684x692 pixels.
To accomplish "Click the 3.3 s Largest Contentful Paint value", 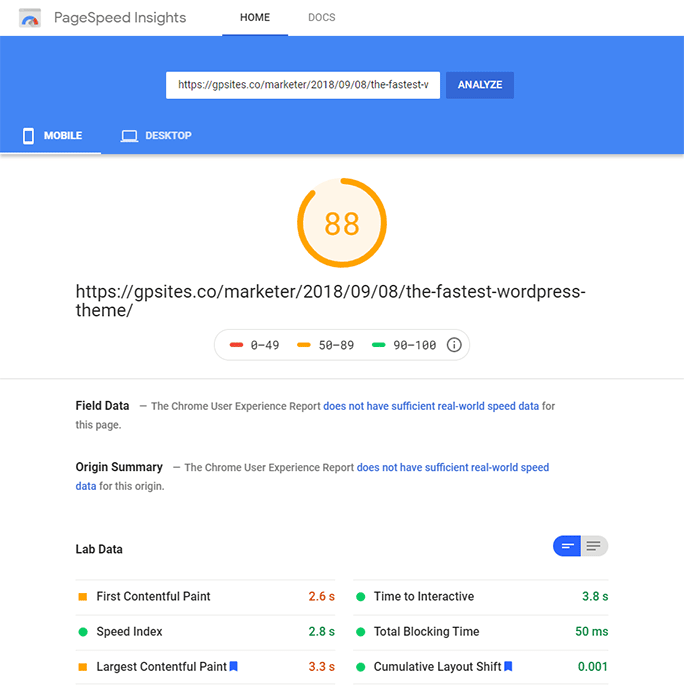I will (321, 667).
